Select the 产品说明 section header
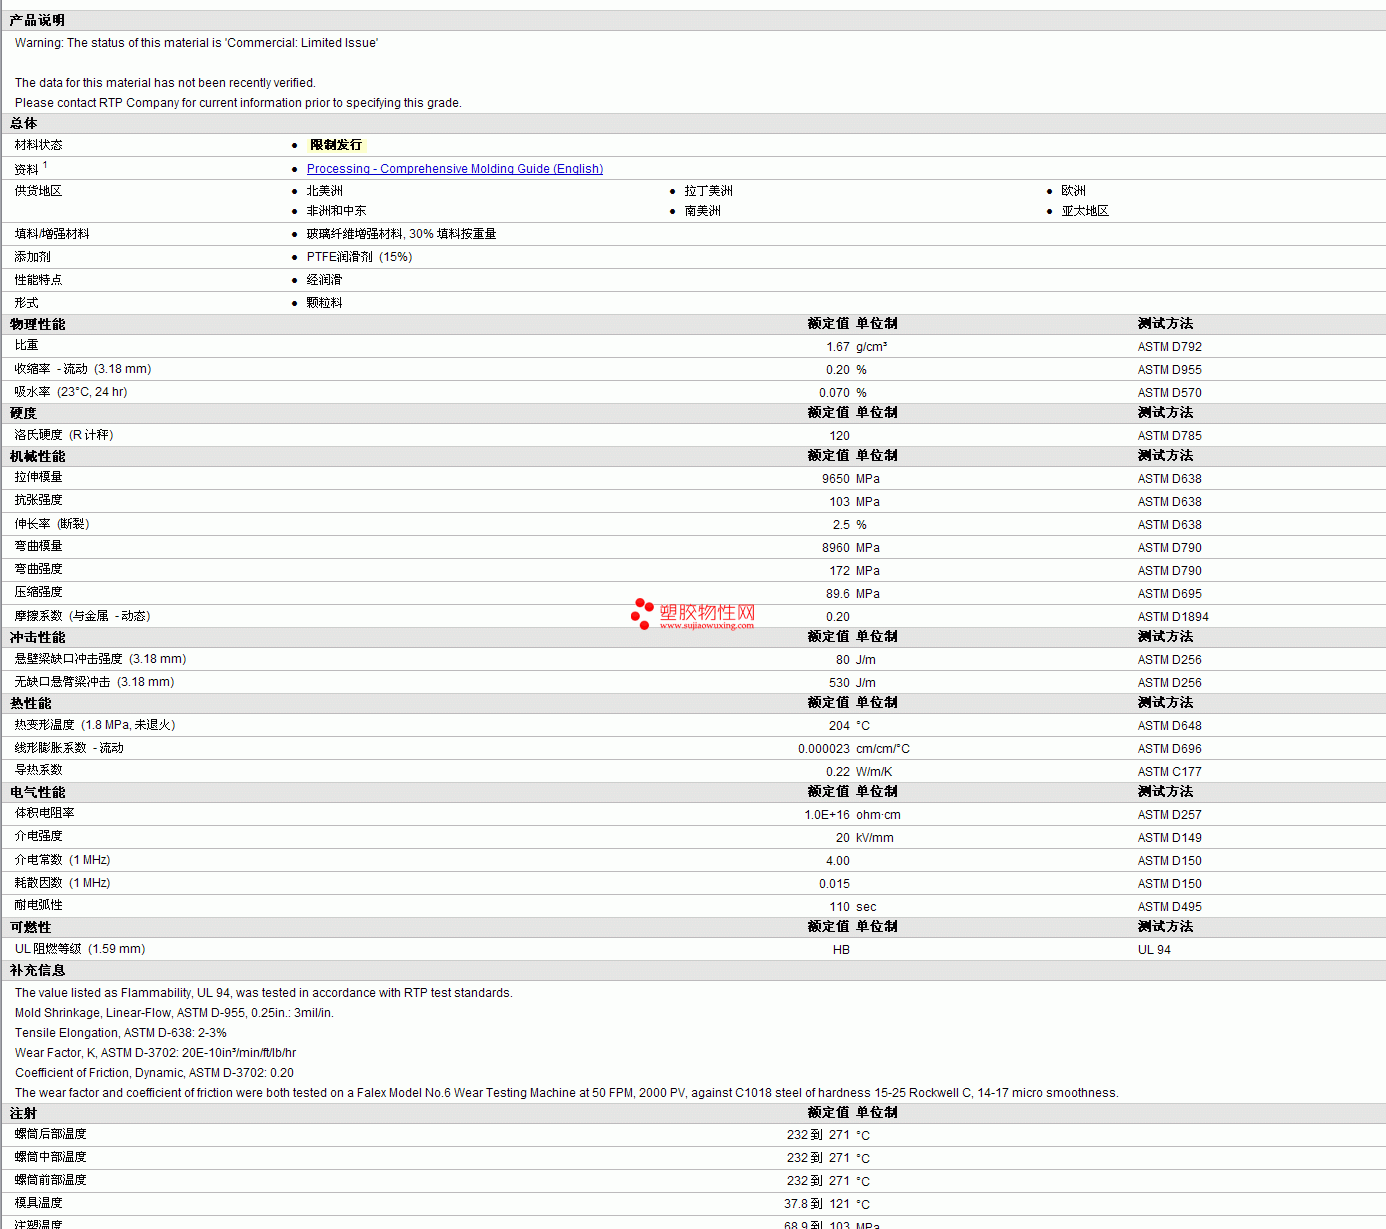 37,20
